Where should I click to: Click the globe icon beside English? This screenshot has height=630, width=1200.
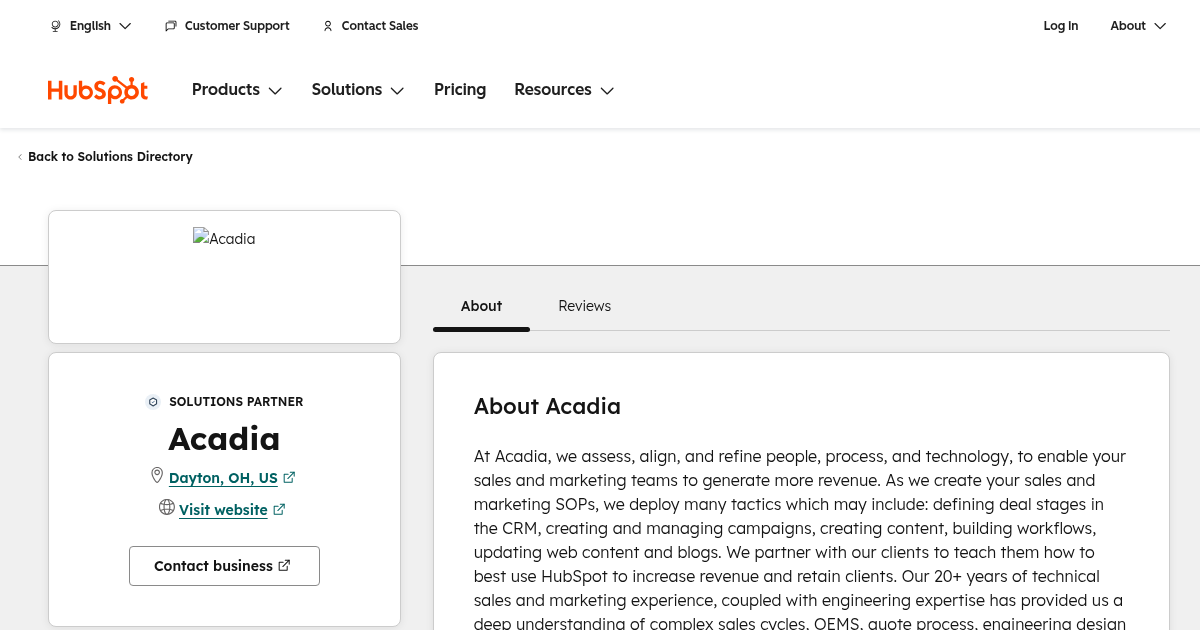pos(56,26)
